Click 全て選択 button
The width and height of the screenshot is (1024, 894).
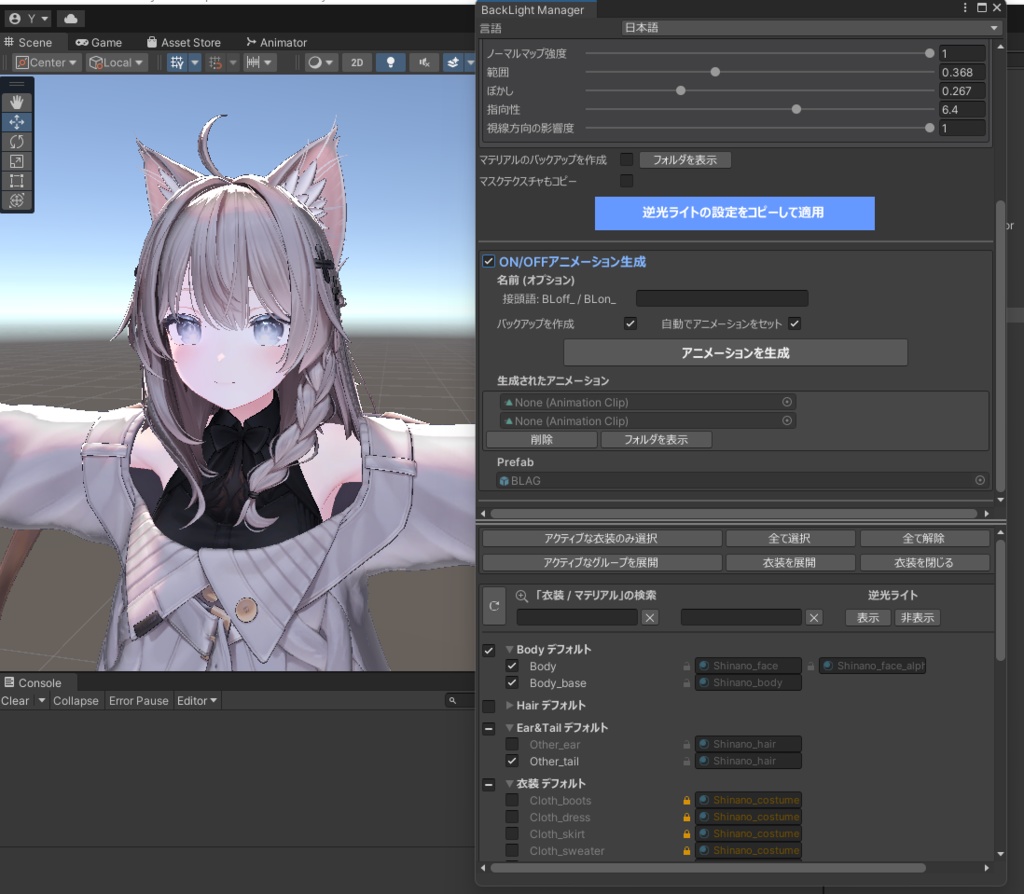[x=790, y=538]
